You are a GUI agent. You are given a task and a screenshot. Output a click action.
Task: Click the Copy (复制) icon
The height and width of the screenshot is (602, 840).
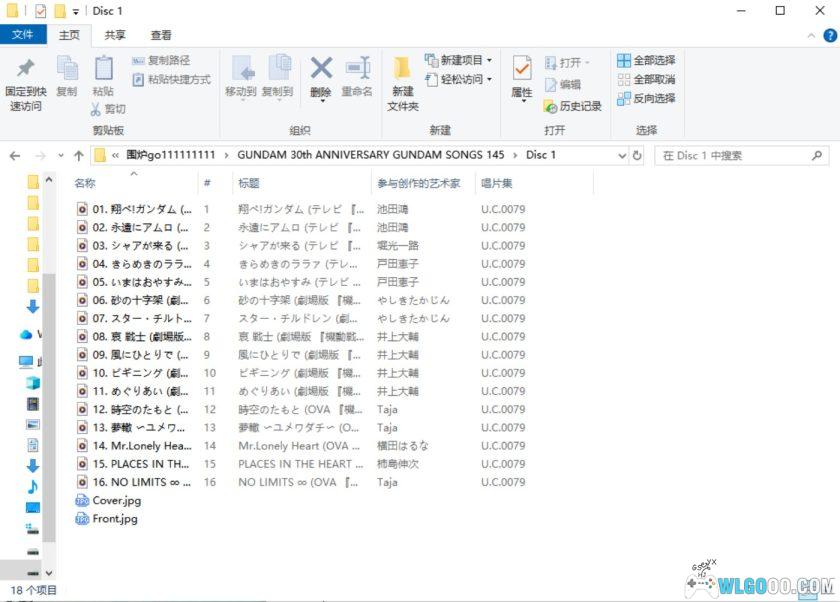pyautogui.click(x=67, y=70)
